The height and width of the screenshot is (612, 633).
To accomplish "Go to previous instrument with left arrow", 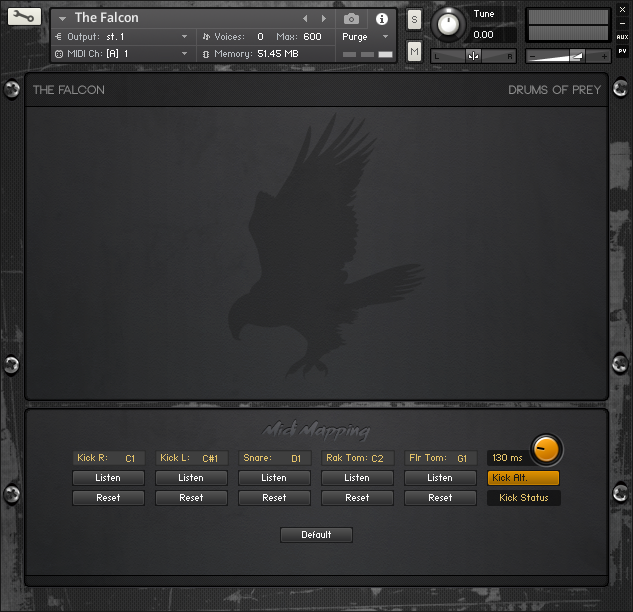I will [306, 18].
